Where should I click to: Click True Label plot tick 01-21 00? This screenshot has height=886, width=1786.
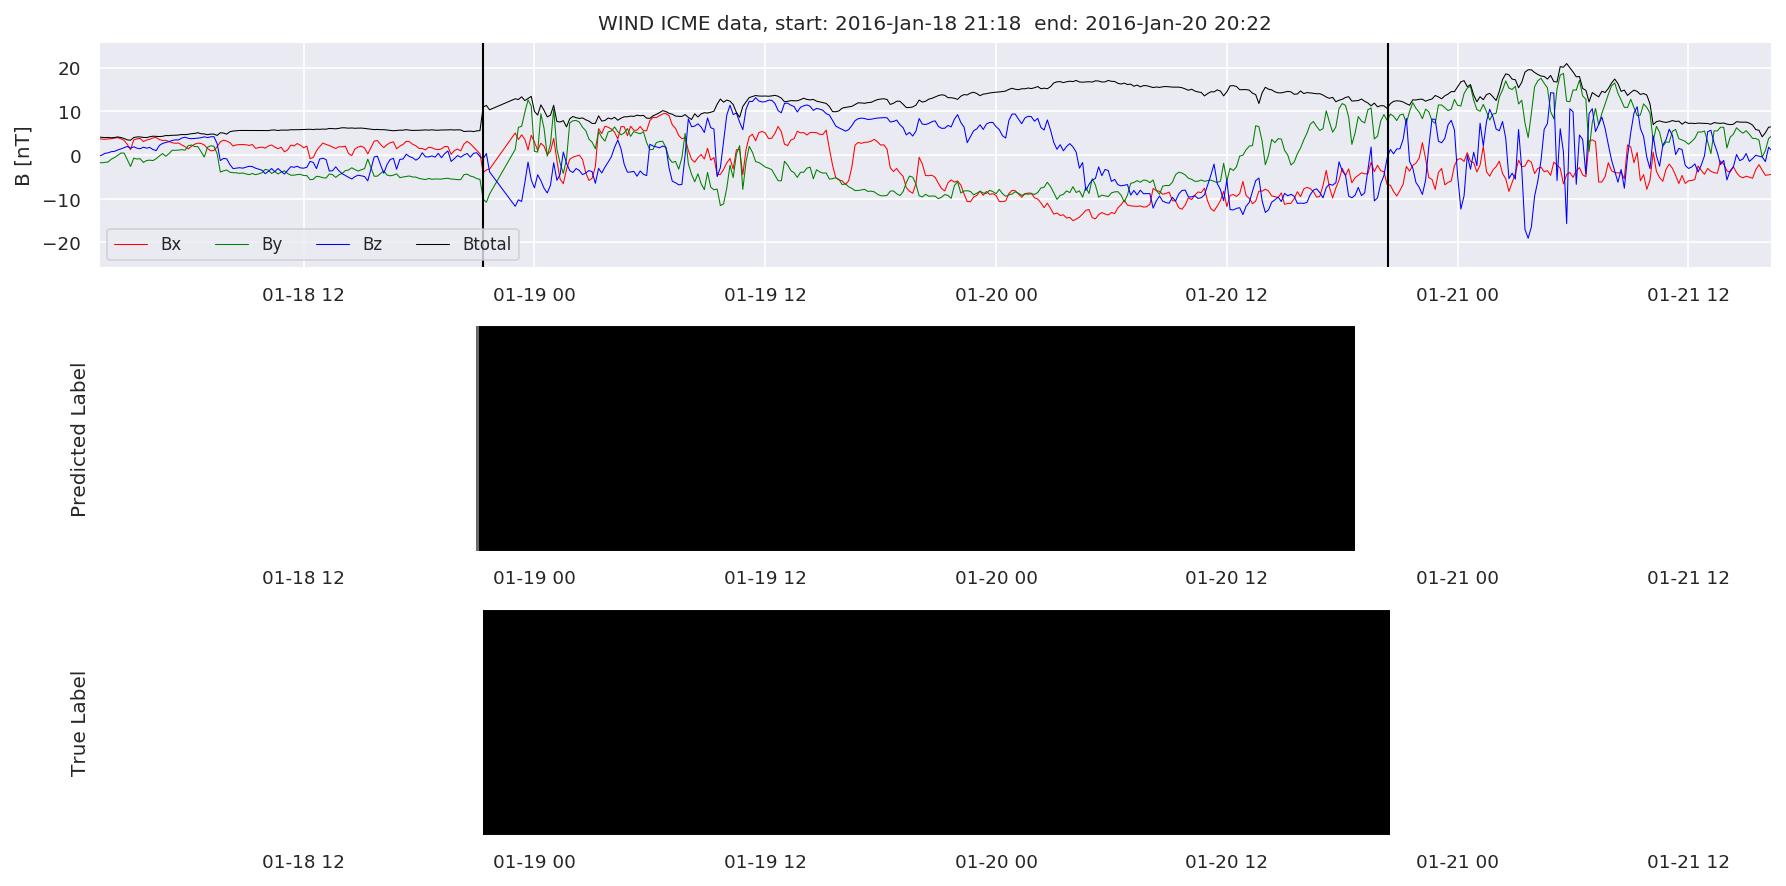point(1457,862)
